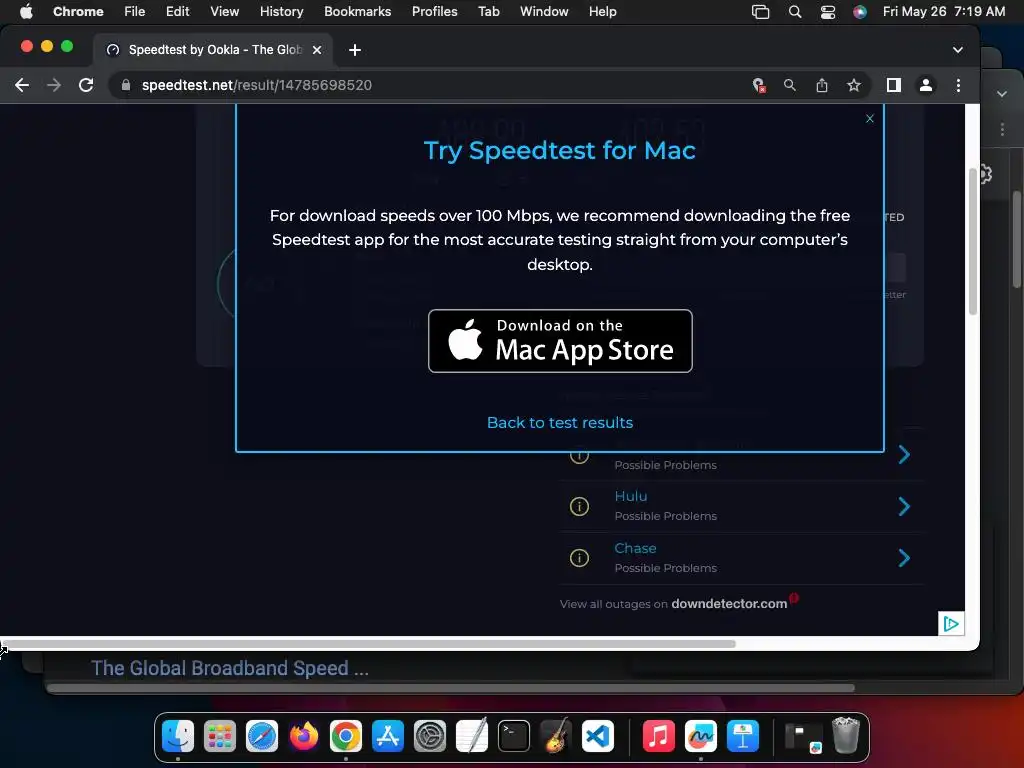This screenshot has height=768, width=1024.
Task: Click the lock icon in the address bar
Action: coord(126,85)
